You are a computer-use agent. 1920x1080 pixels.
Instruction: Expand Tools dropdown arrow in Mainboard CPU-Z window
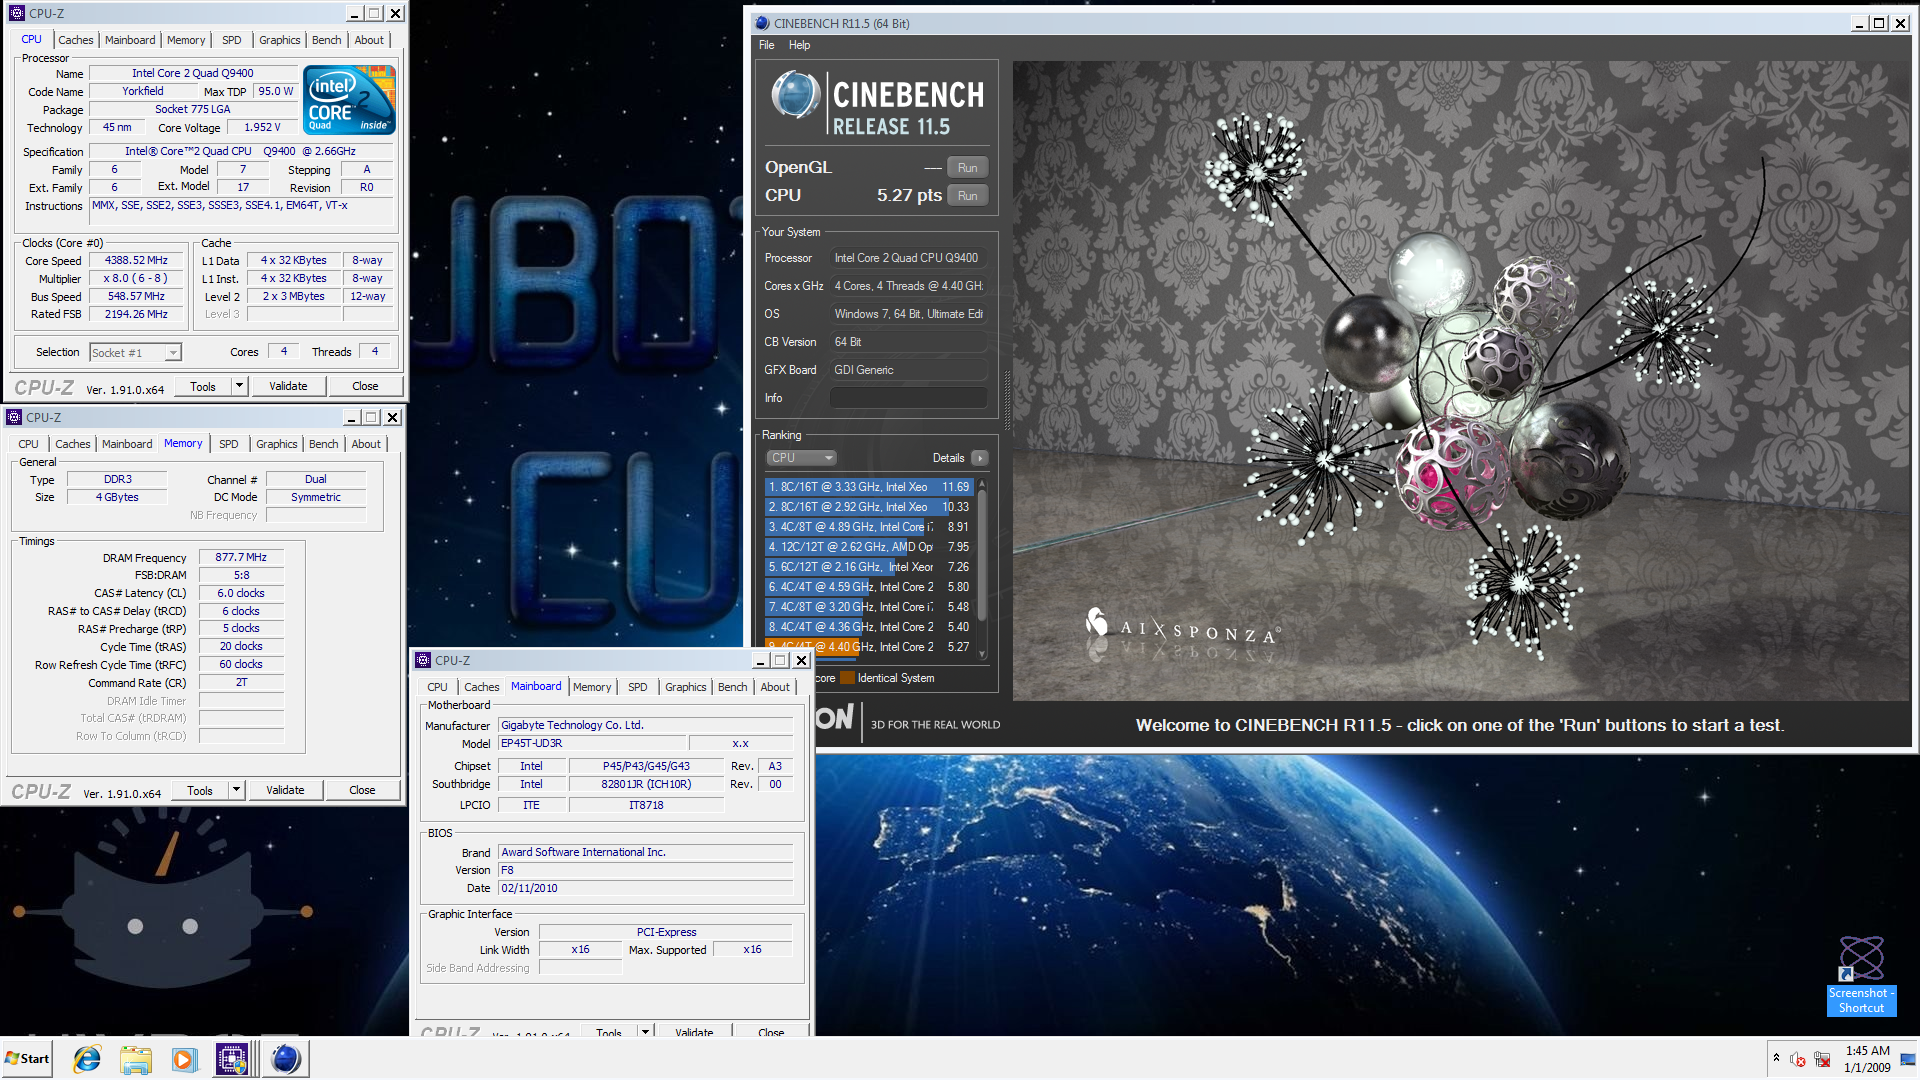[x=645, y=1031]
